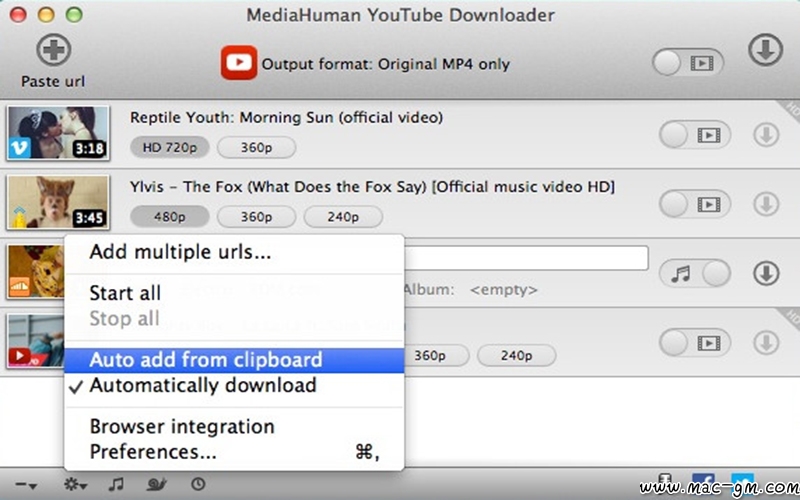Click title Reptile Youth: Morning Sun
800x500 pixels.
pos(286,118)
